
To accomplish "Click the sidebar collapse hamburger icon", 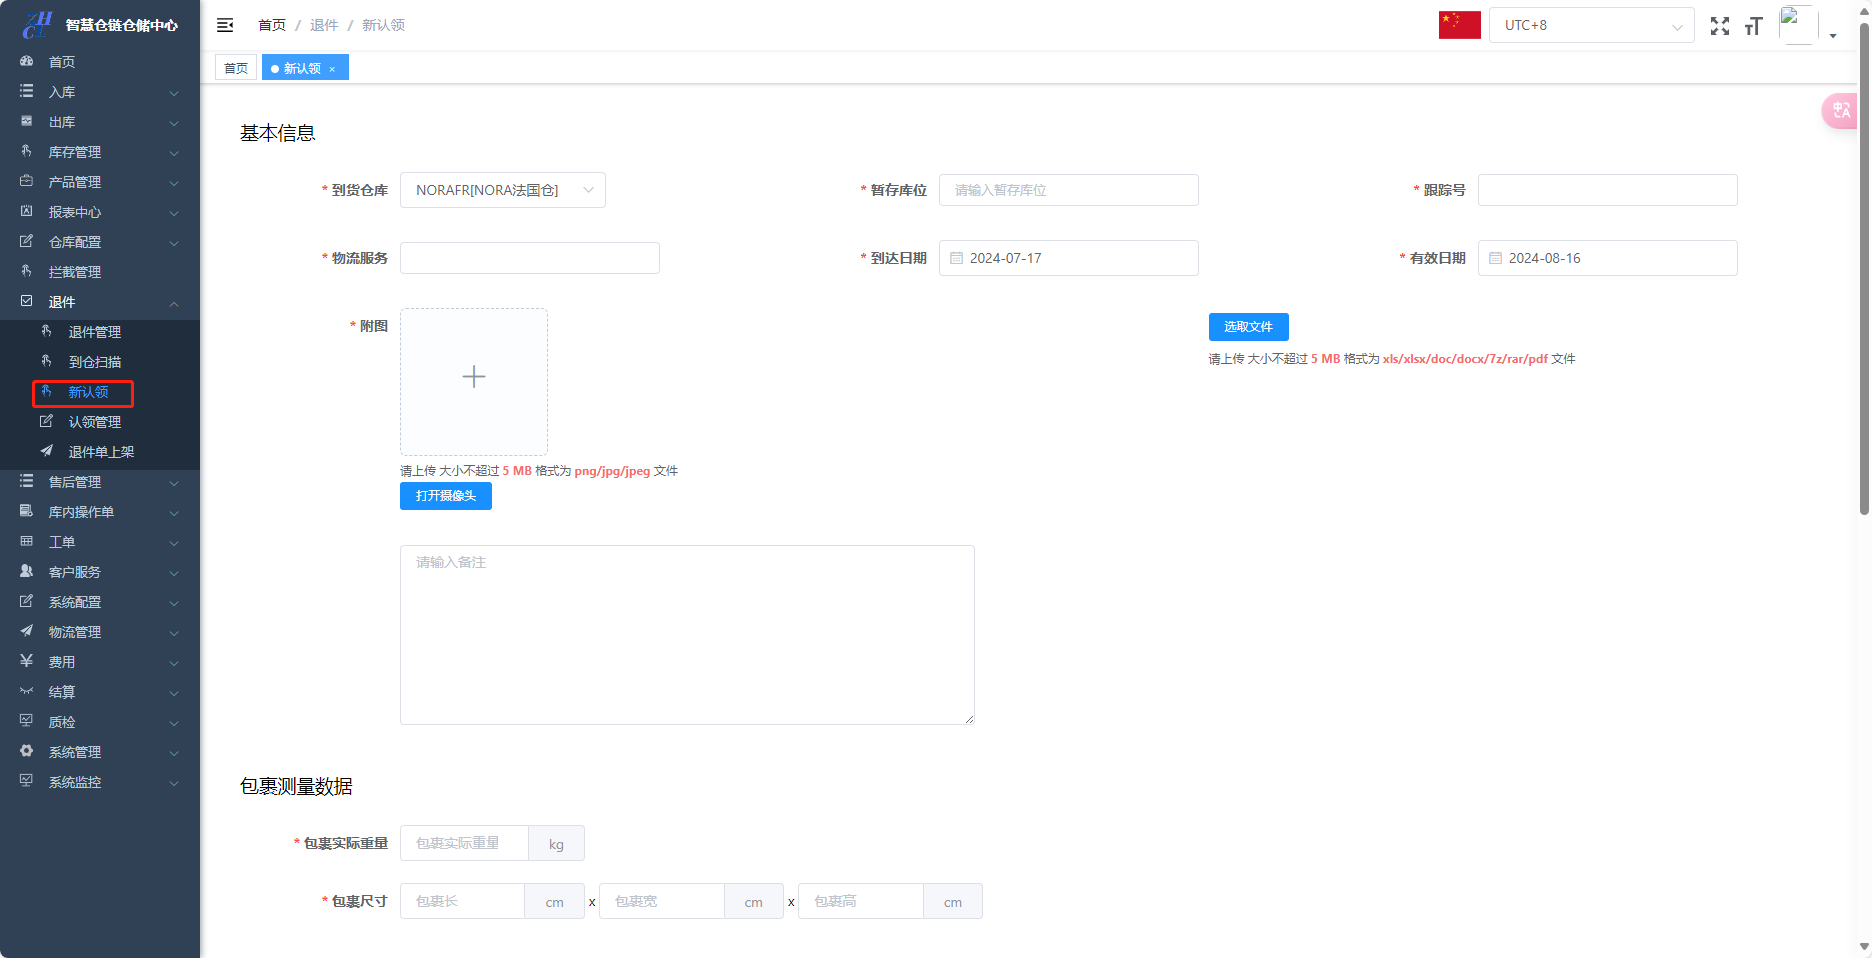I will click(225, 25).
